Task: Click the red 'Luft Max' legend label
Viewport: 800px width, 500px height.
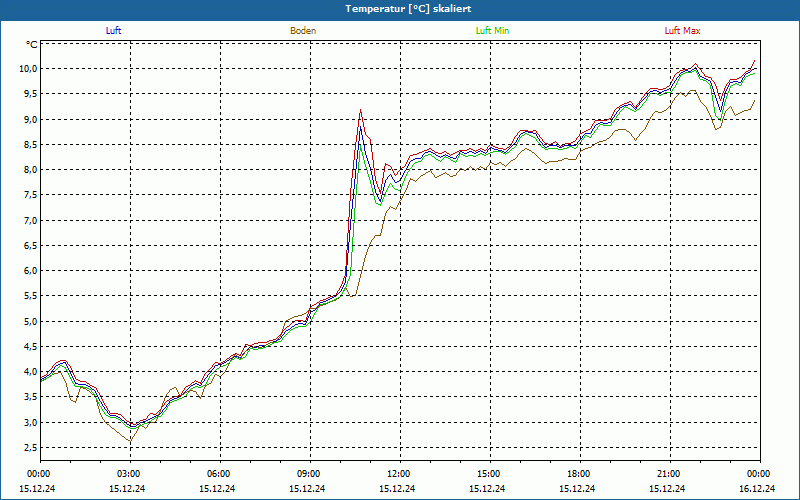Action: 682,31
